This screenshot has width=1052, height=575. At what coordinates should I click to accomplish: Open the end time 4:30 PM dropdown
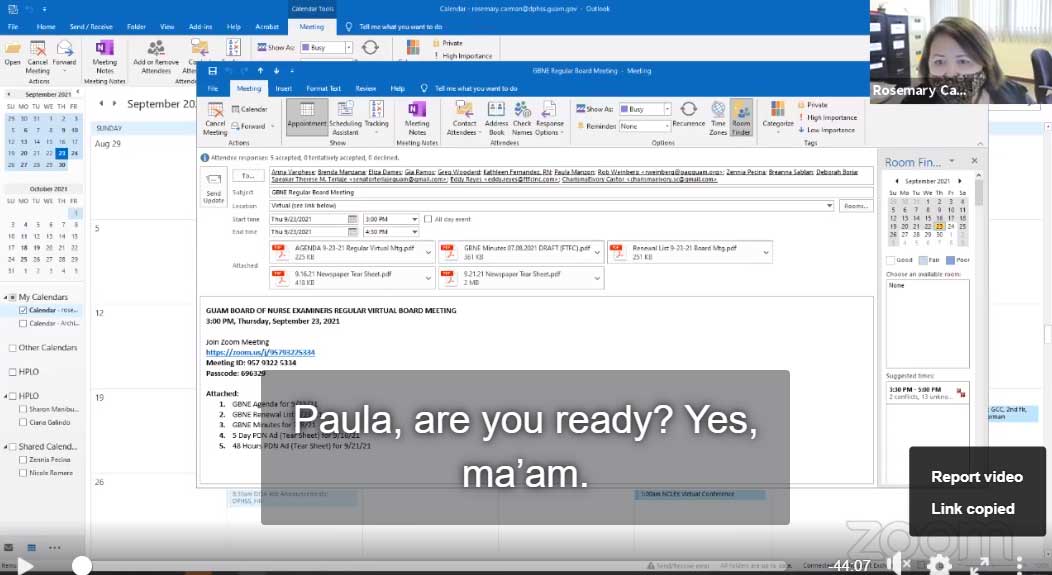point(415,231)
